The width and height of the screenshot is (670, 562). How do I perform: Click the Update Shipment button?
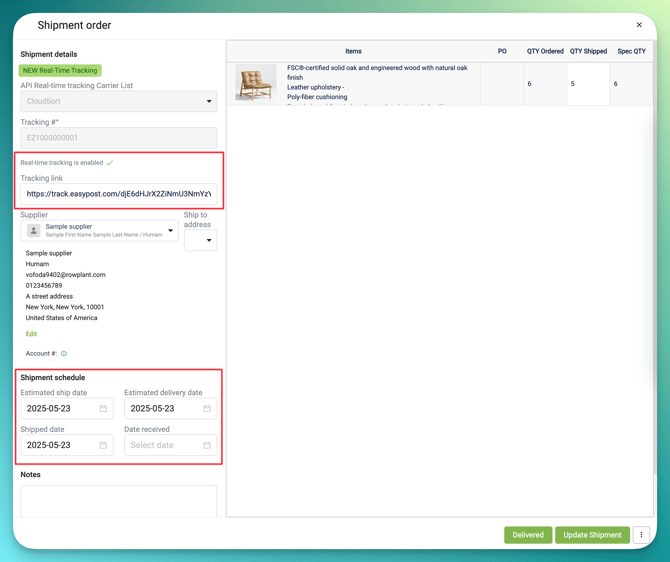592,535
